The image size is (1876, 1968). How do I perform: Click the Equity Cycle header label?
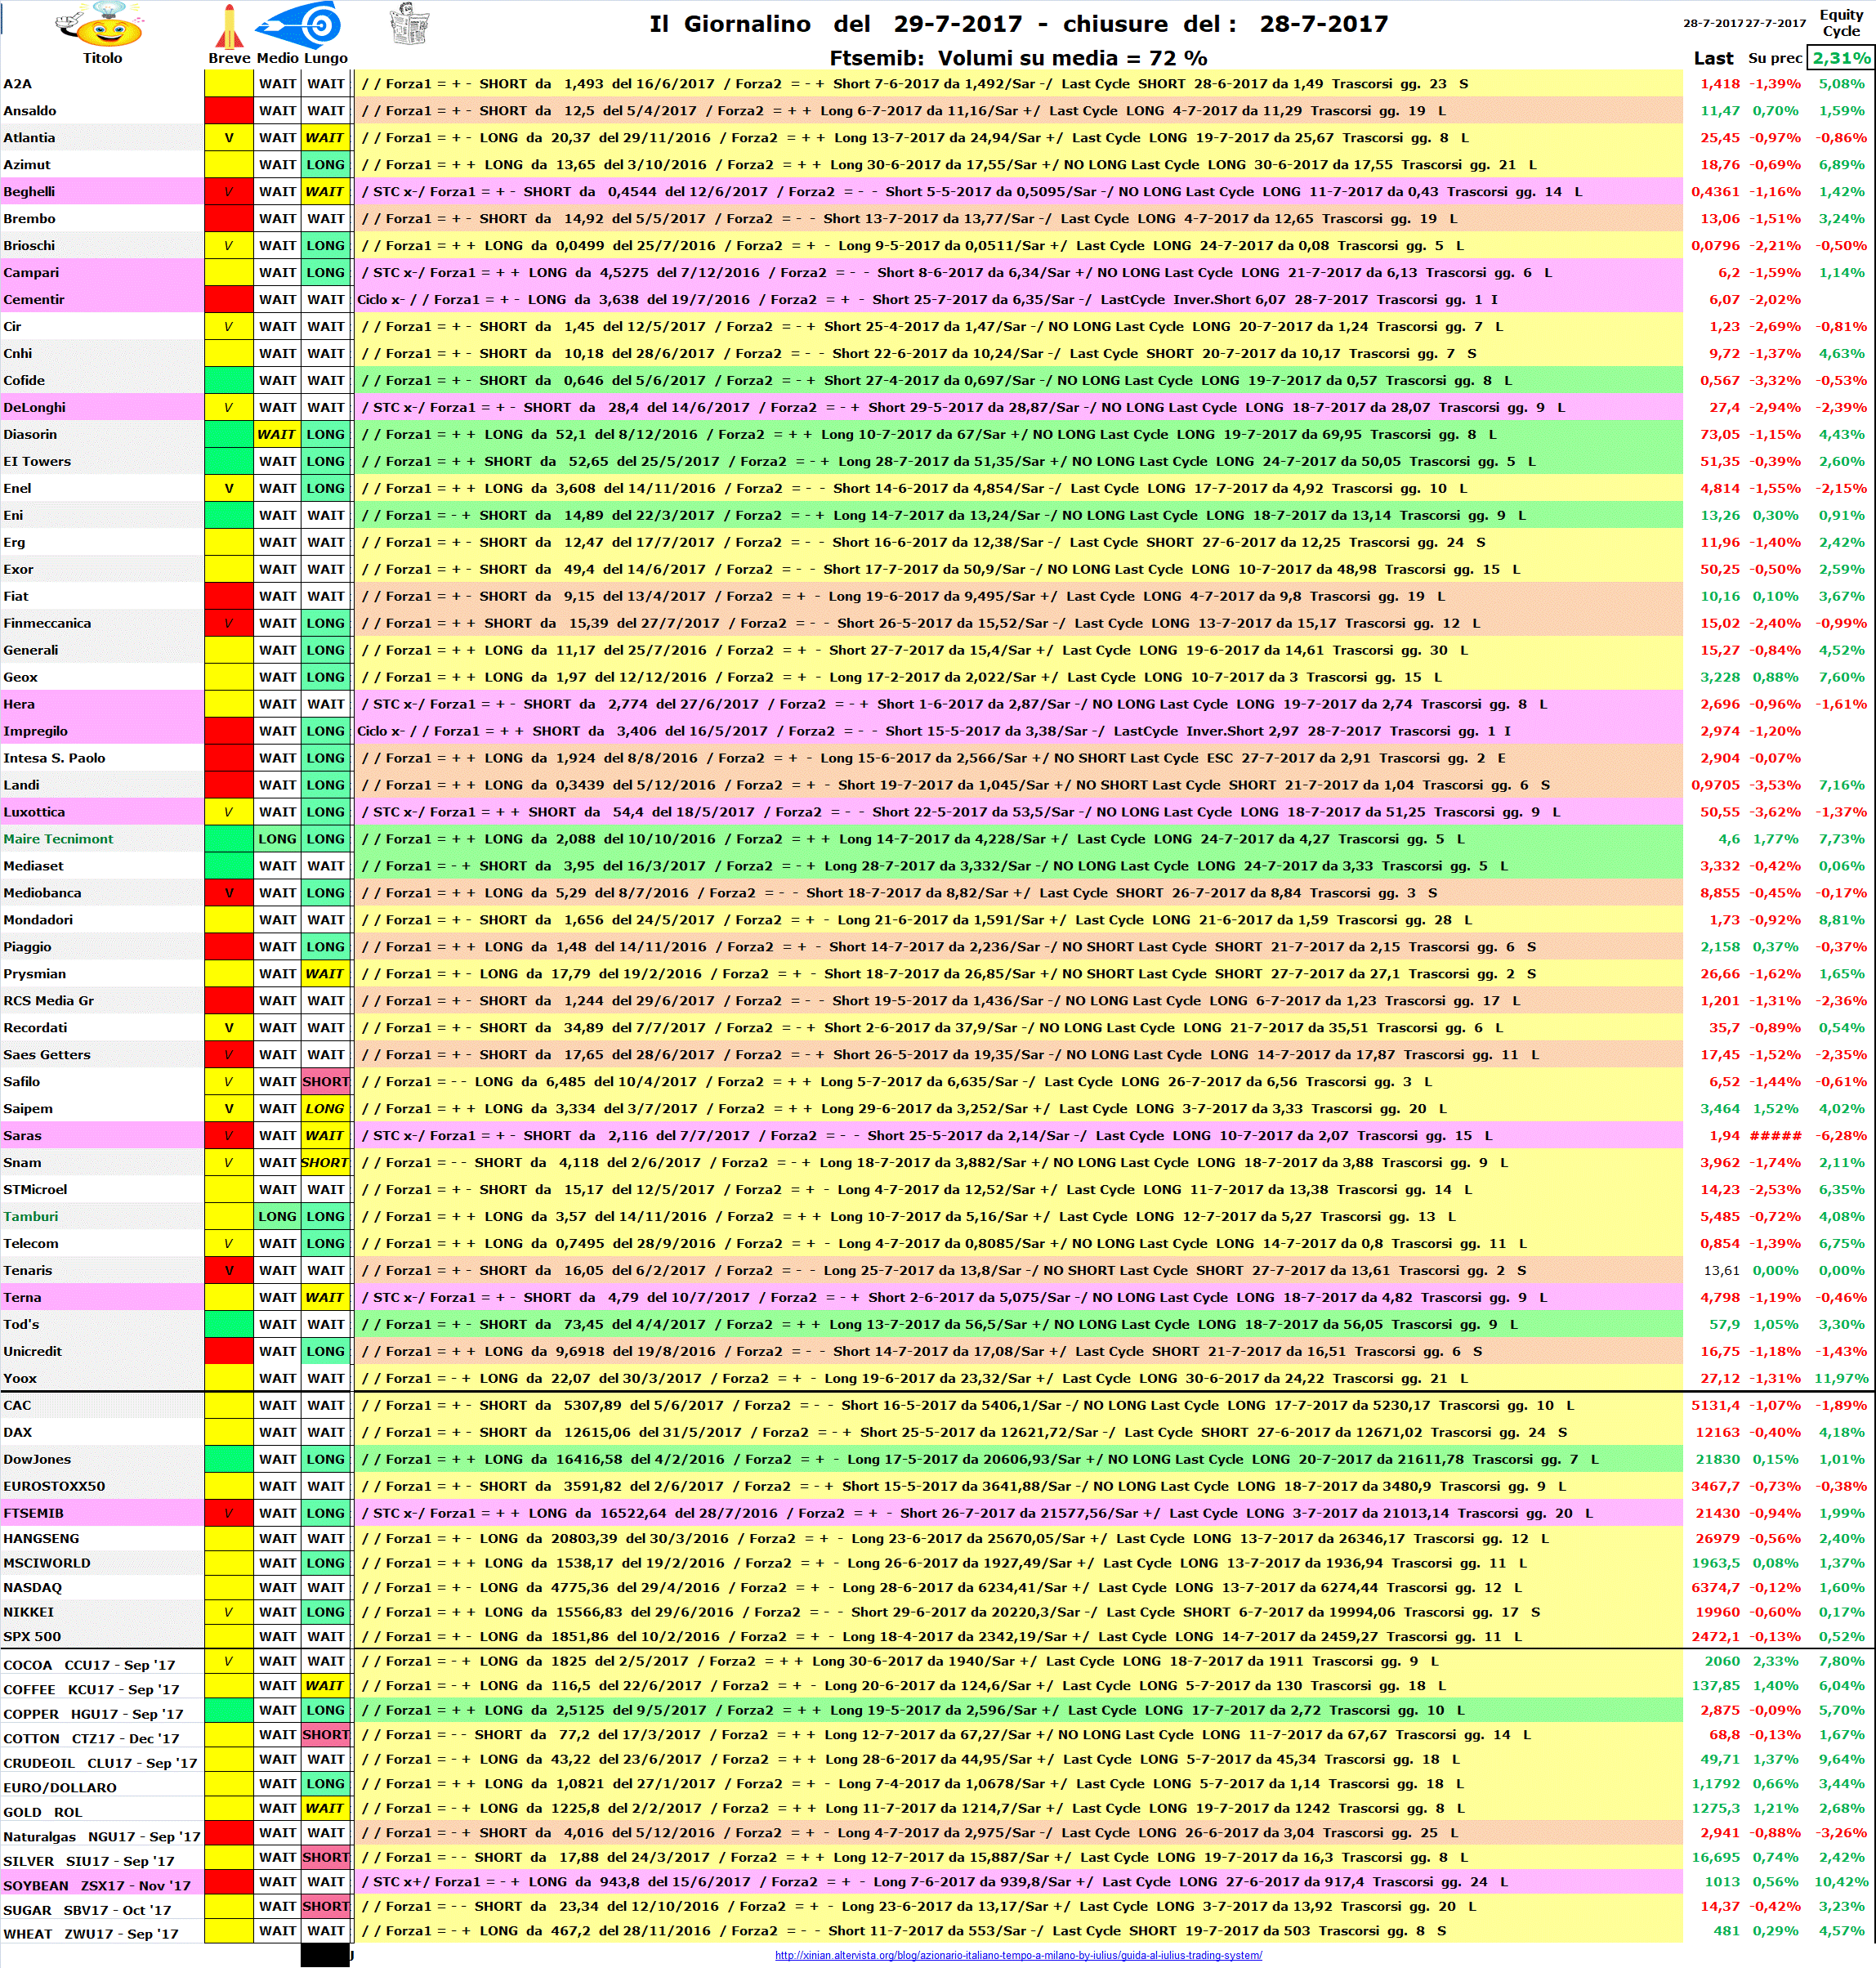point(1841,22)
